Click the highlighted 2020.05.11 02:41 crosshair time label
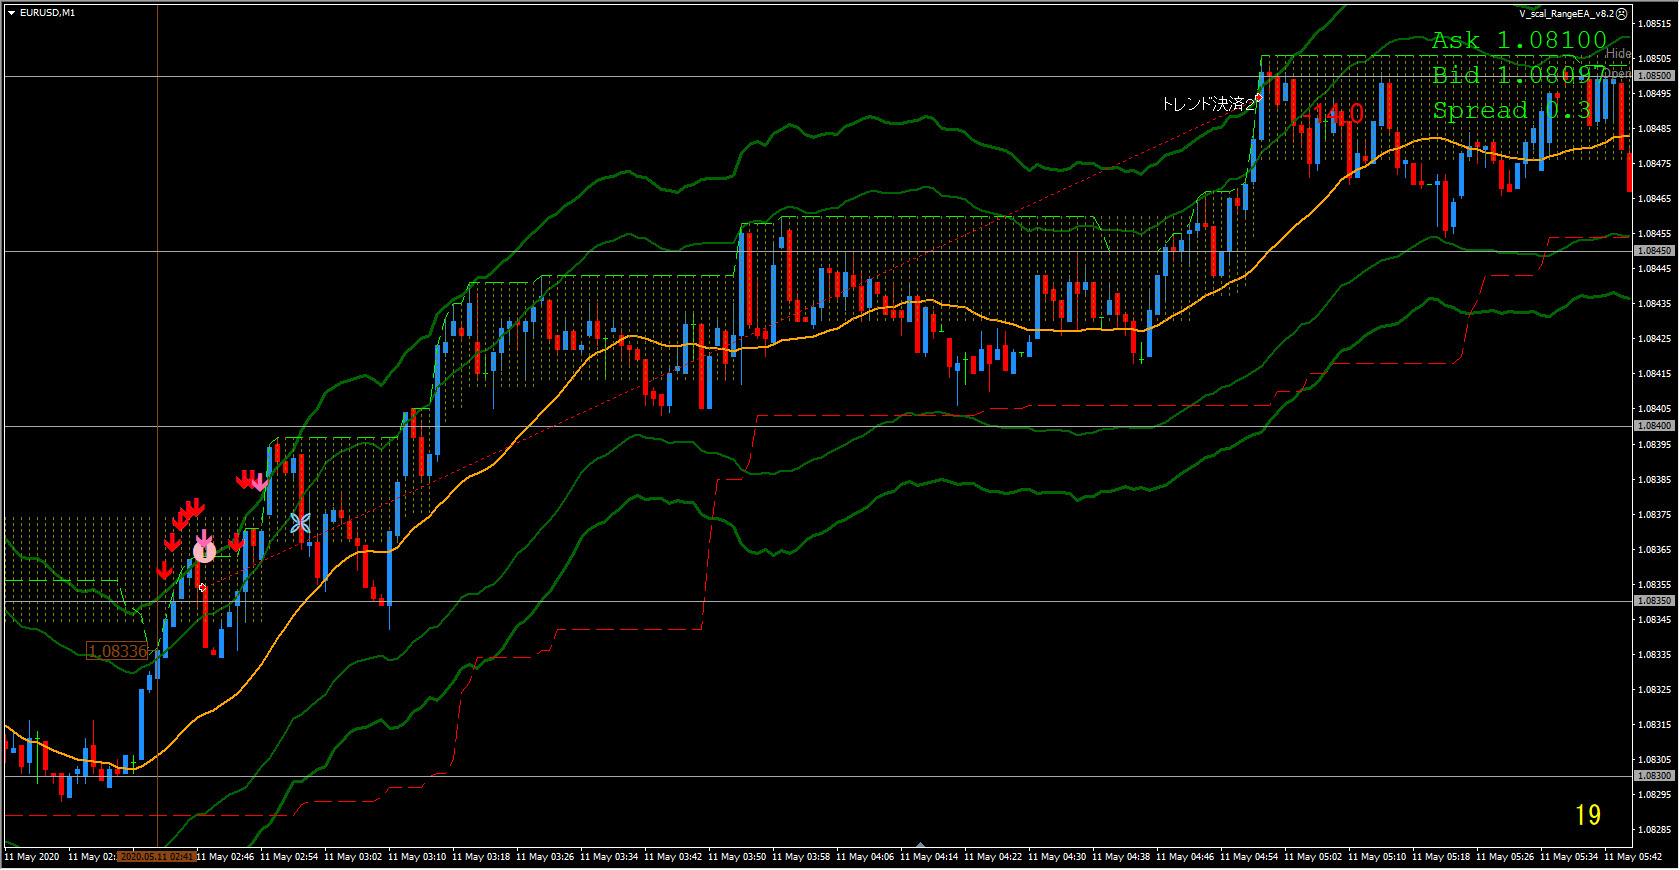The image size is (1680, 870). coord(156,857)
